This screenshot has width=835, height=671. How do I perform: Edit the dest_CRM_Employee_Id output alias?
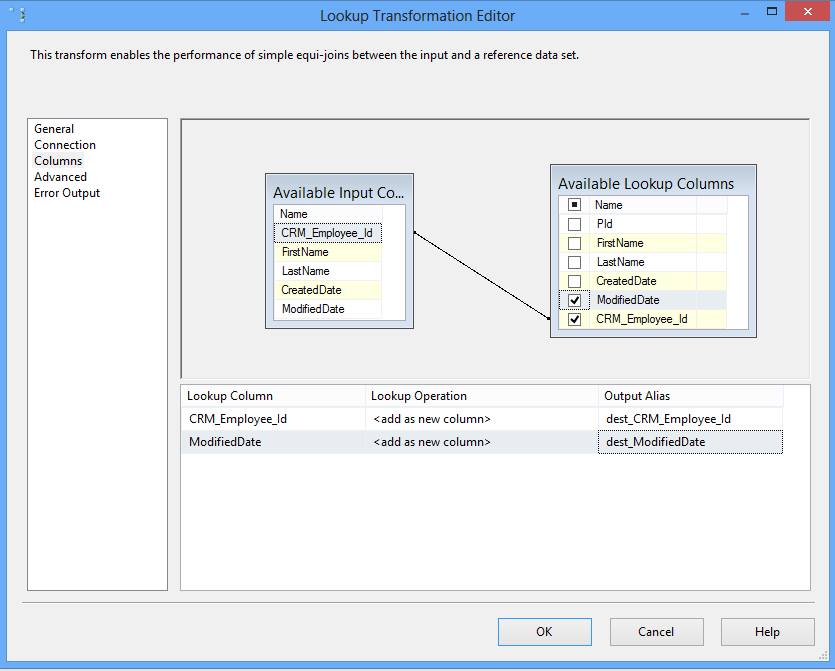[690, 419]
